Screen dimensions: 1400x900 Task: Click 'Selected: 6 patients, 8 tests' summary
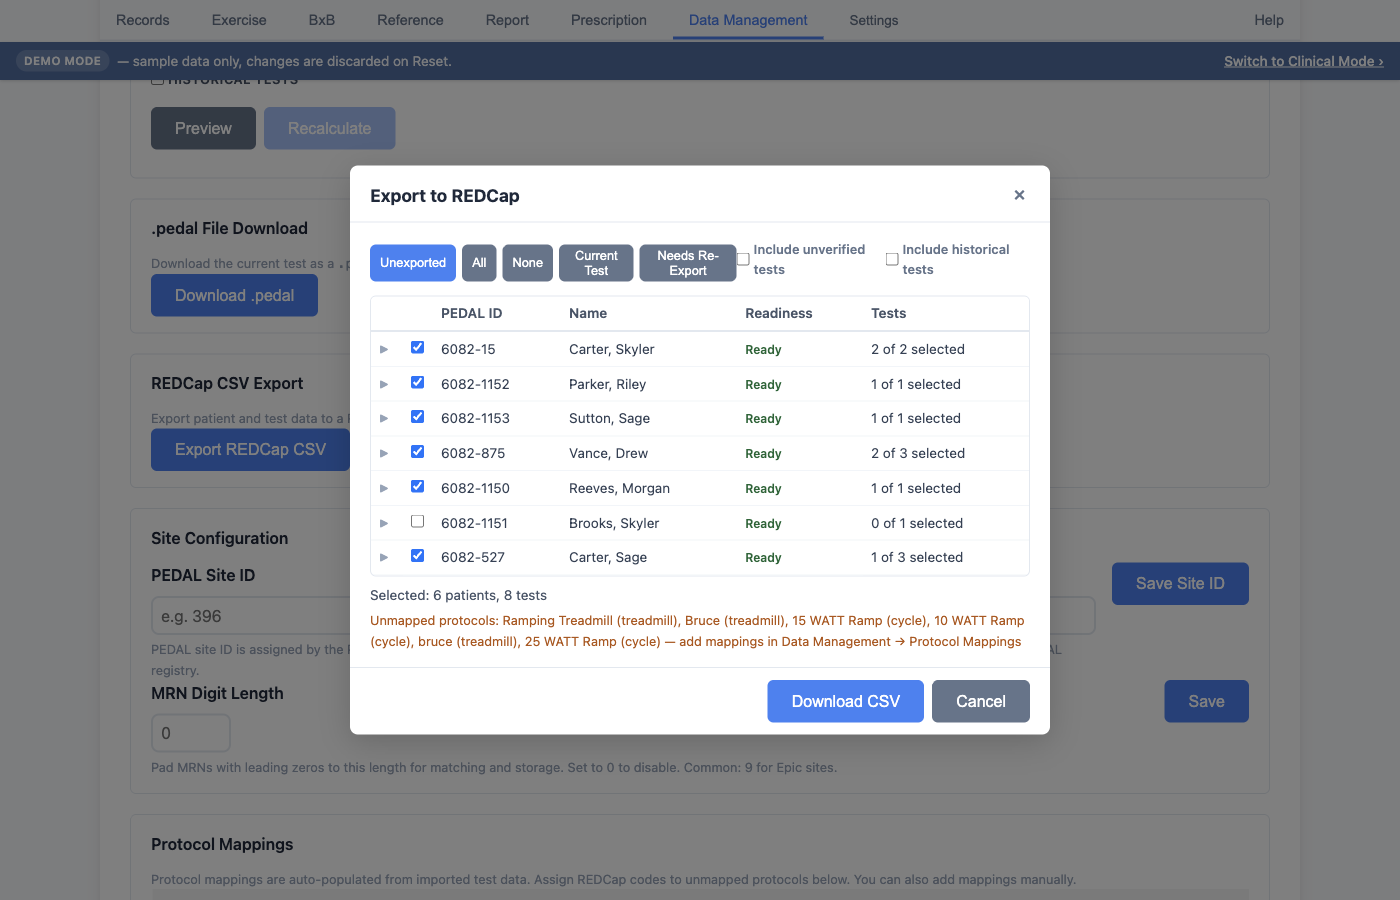click(x=459, y=595)
